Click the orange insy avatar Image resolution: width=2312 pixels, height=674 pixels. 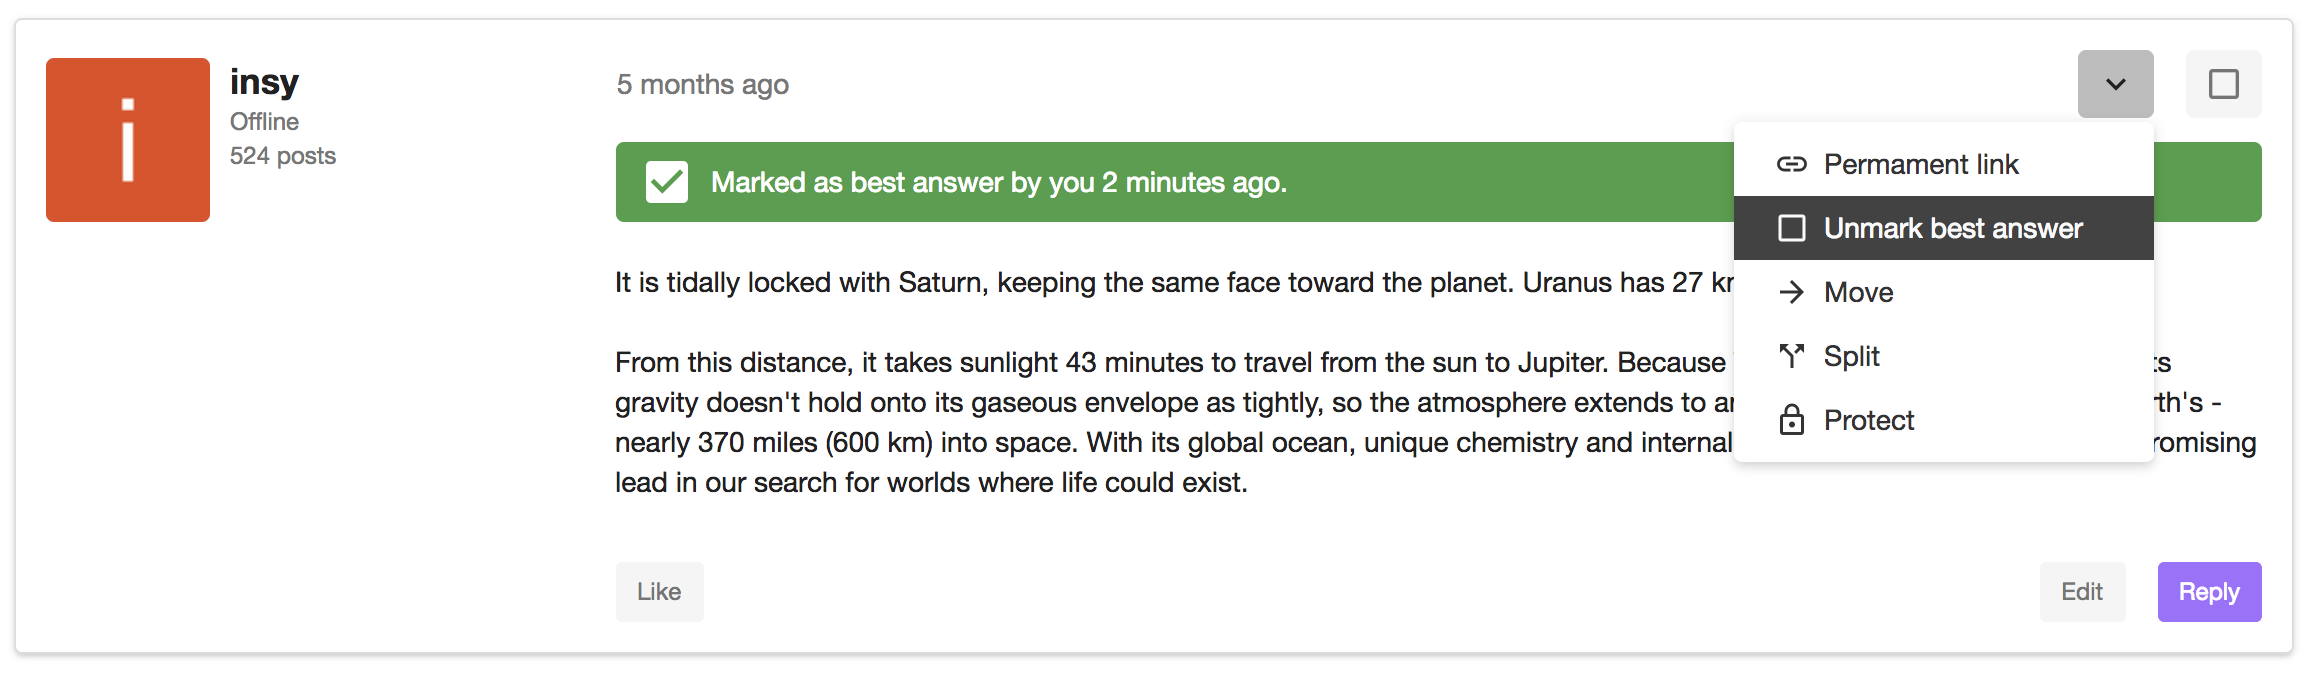128,140
